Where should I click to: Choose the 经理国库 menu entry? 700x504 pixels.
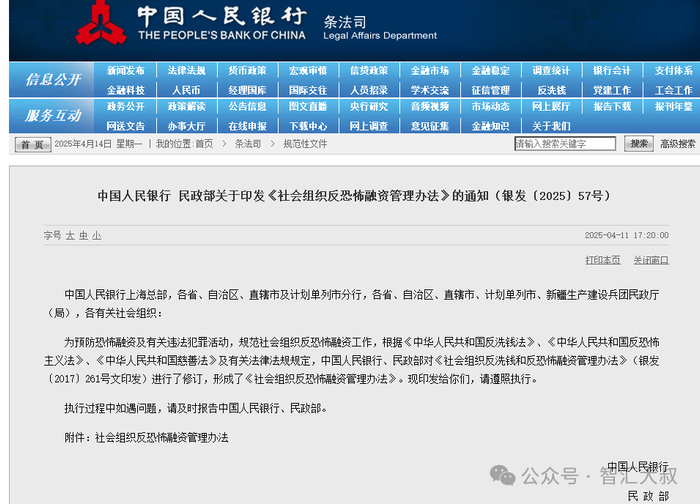[x=247, y=90]
